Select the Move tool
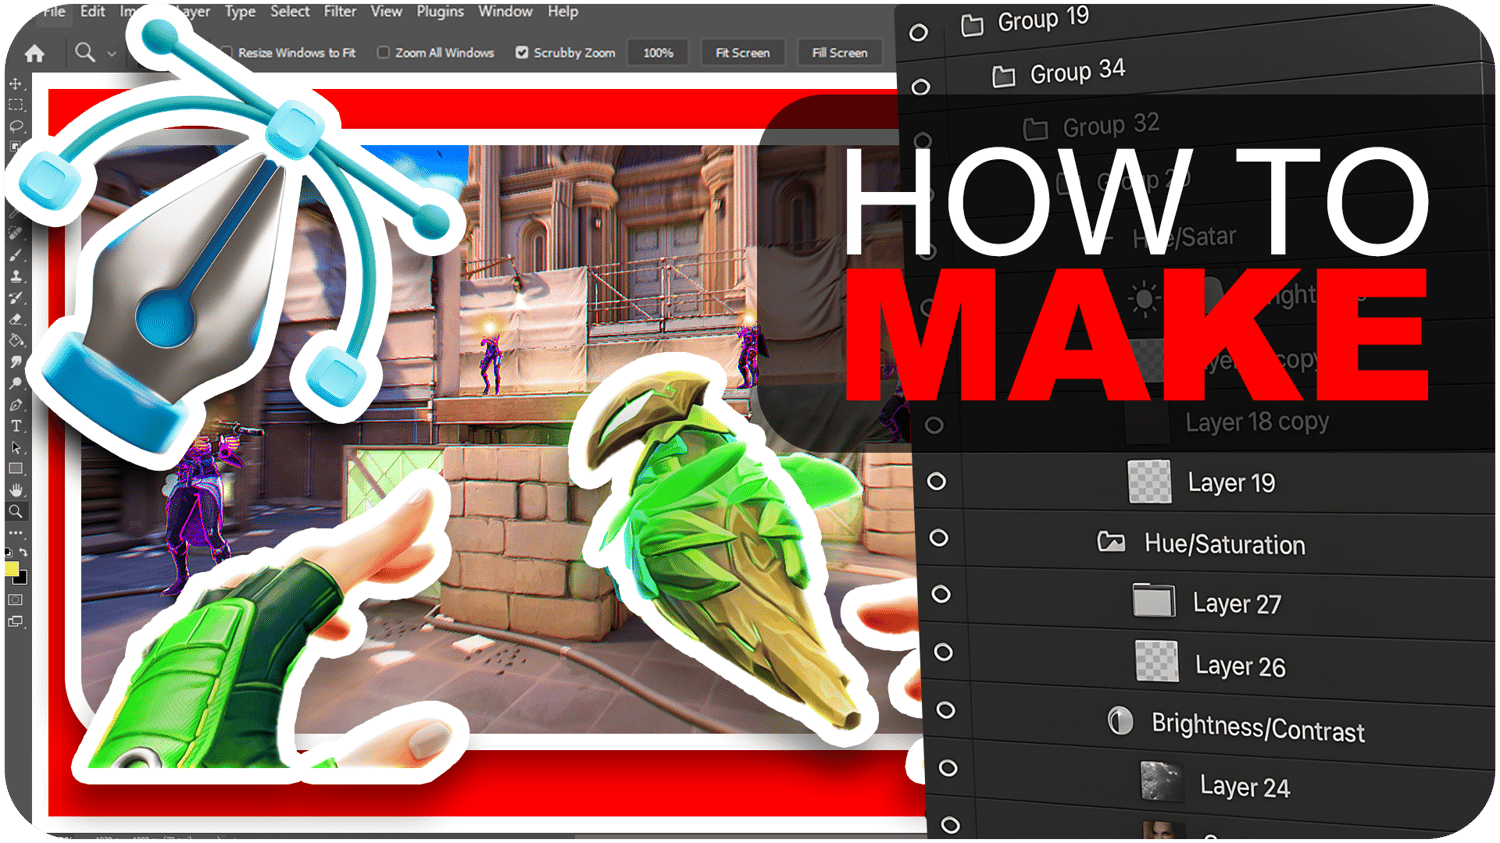This screenshot has width=1500, height=843. point(16,84)
